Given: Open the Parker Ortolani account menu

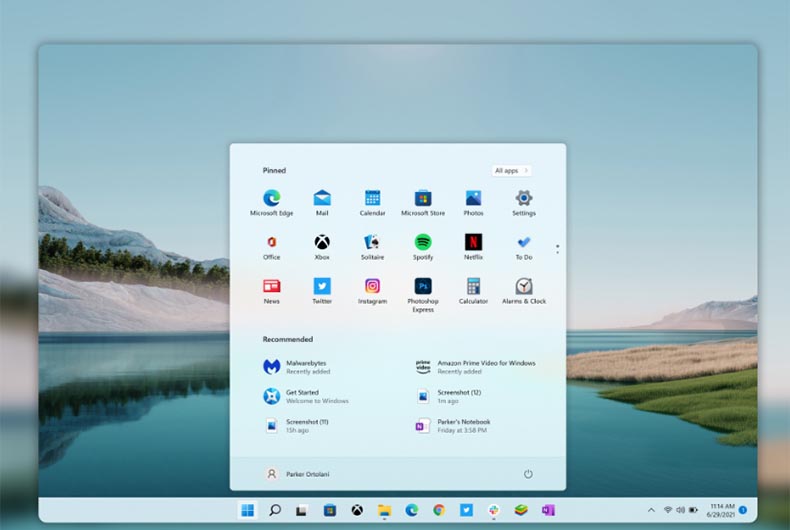Looking at the screenshot, I should click(x=297, y=474).
